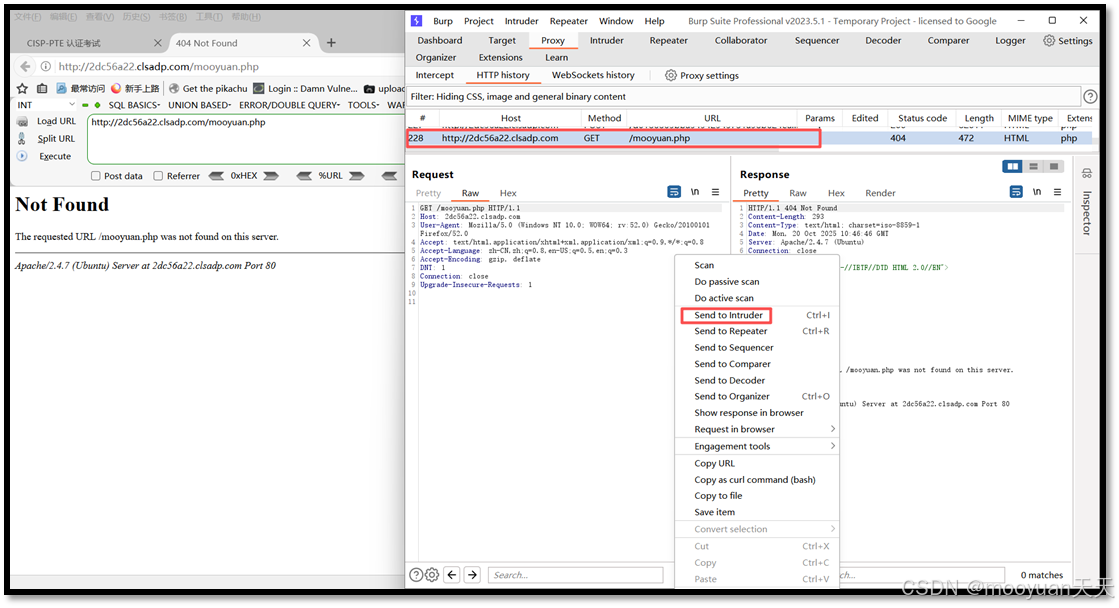This screenshot has width=1119, height=608.
Task: Open Response pane hamburger options menu
Action: pyautogui.click(x=1058, y=192)
